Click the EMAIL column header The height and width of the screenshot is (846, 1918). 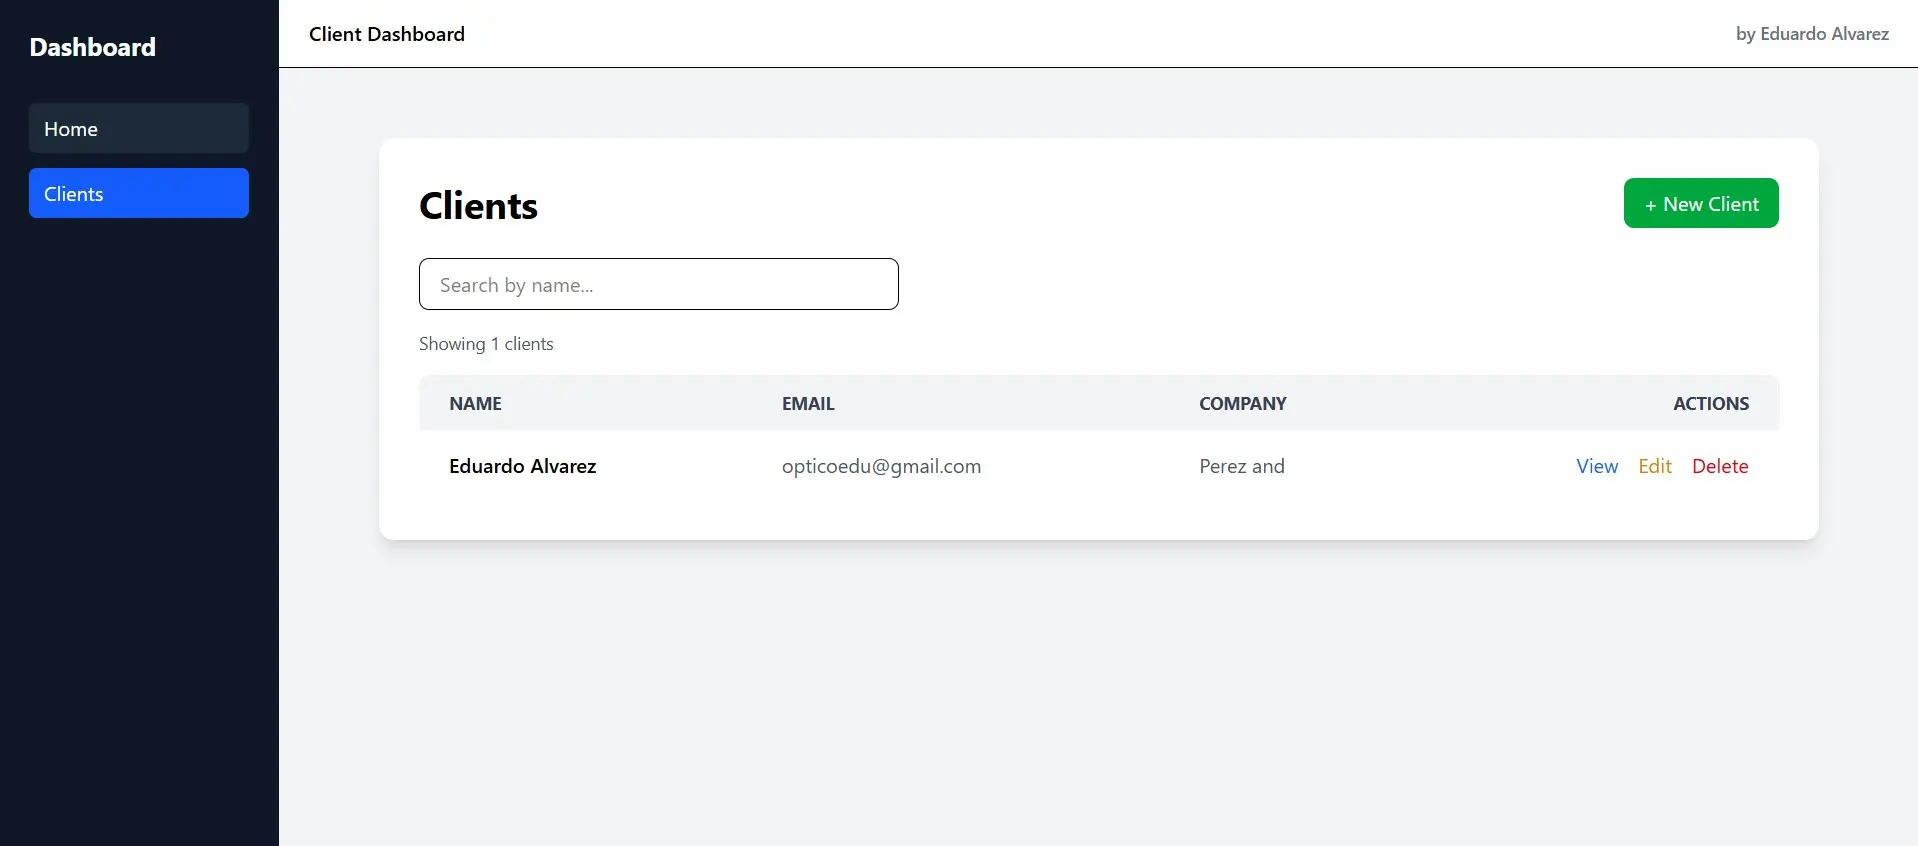click(807, 404)
